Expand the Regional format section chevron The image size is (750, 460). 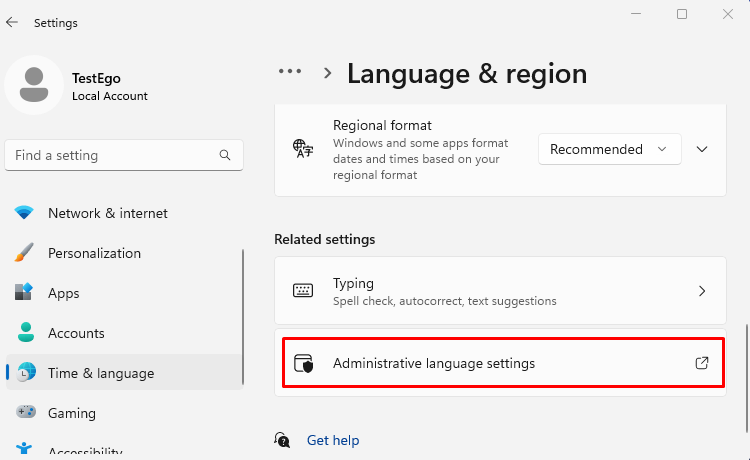click(x=702, y=149)
